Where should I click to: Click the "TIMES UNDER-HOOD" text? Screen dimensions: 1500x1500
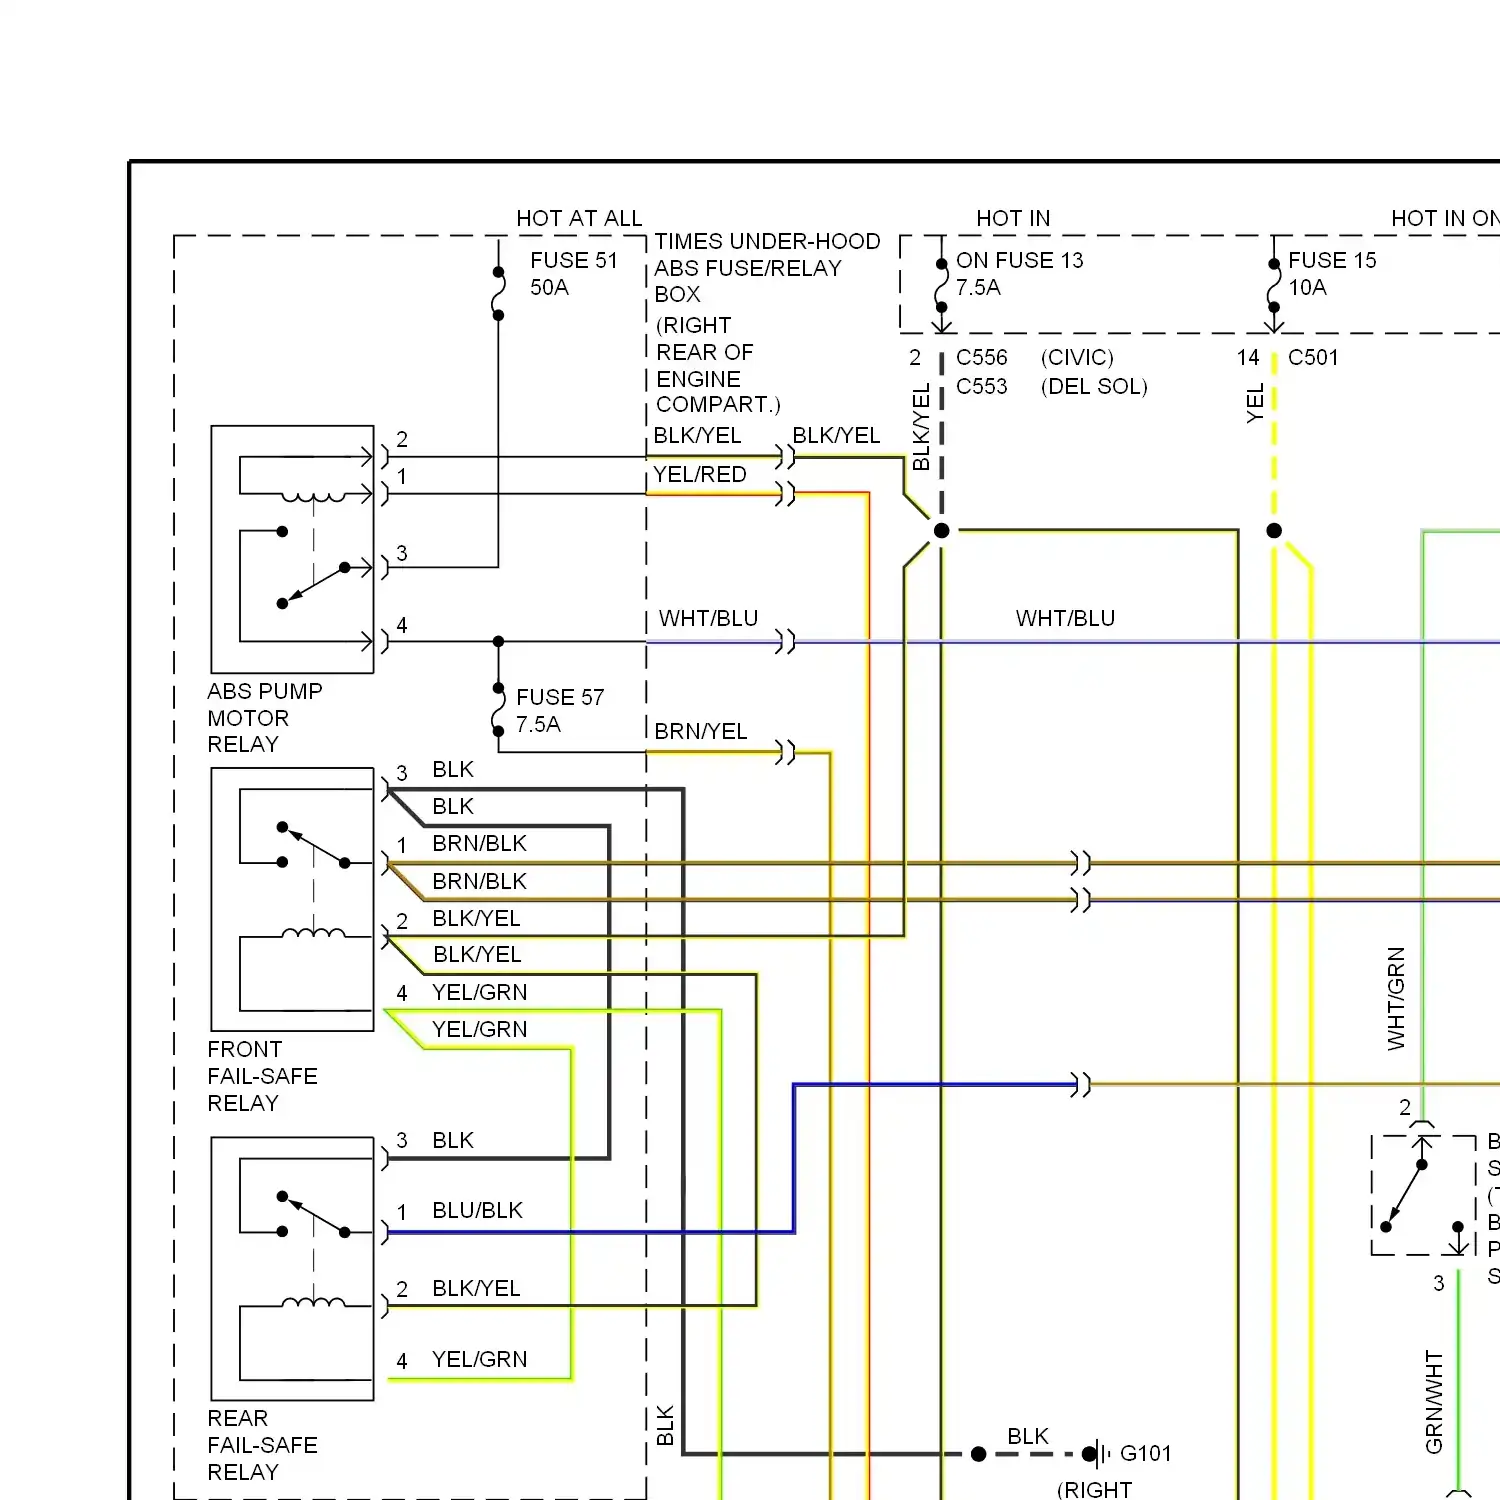click(x=768, y=241)
